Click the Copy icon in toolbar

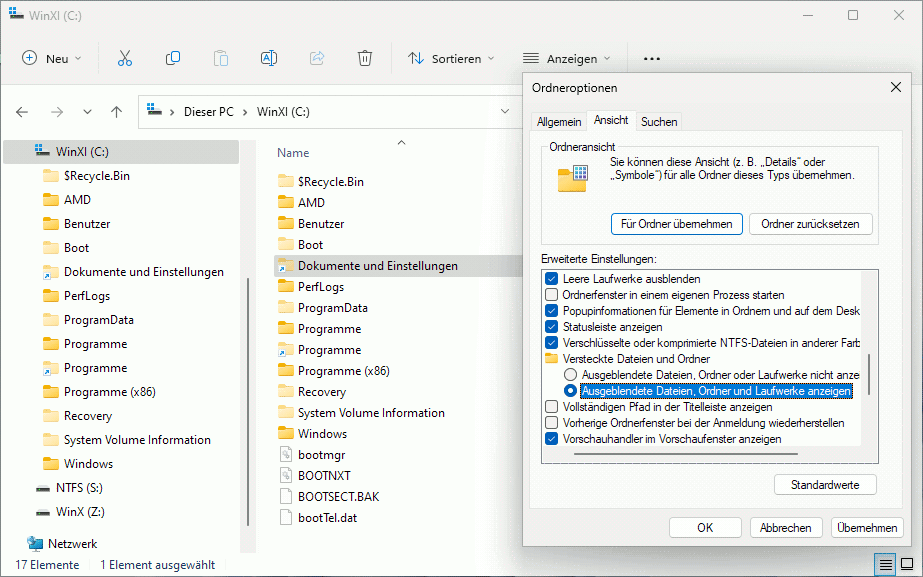coord(172,58)
